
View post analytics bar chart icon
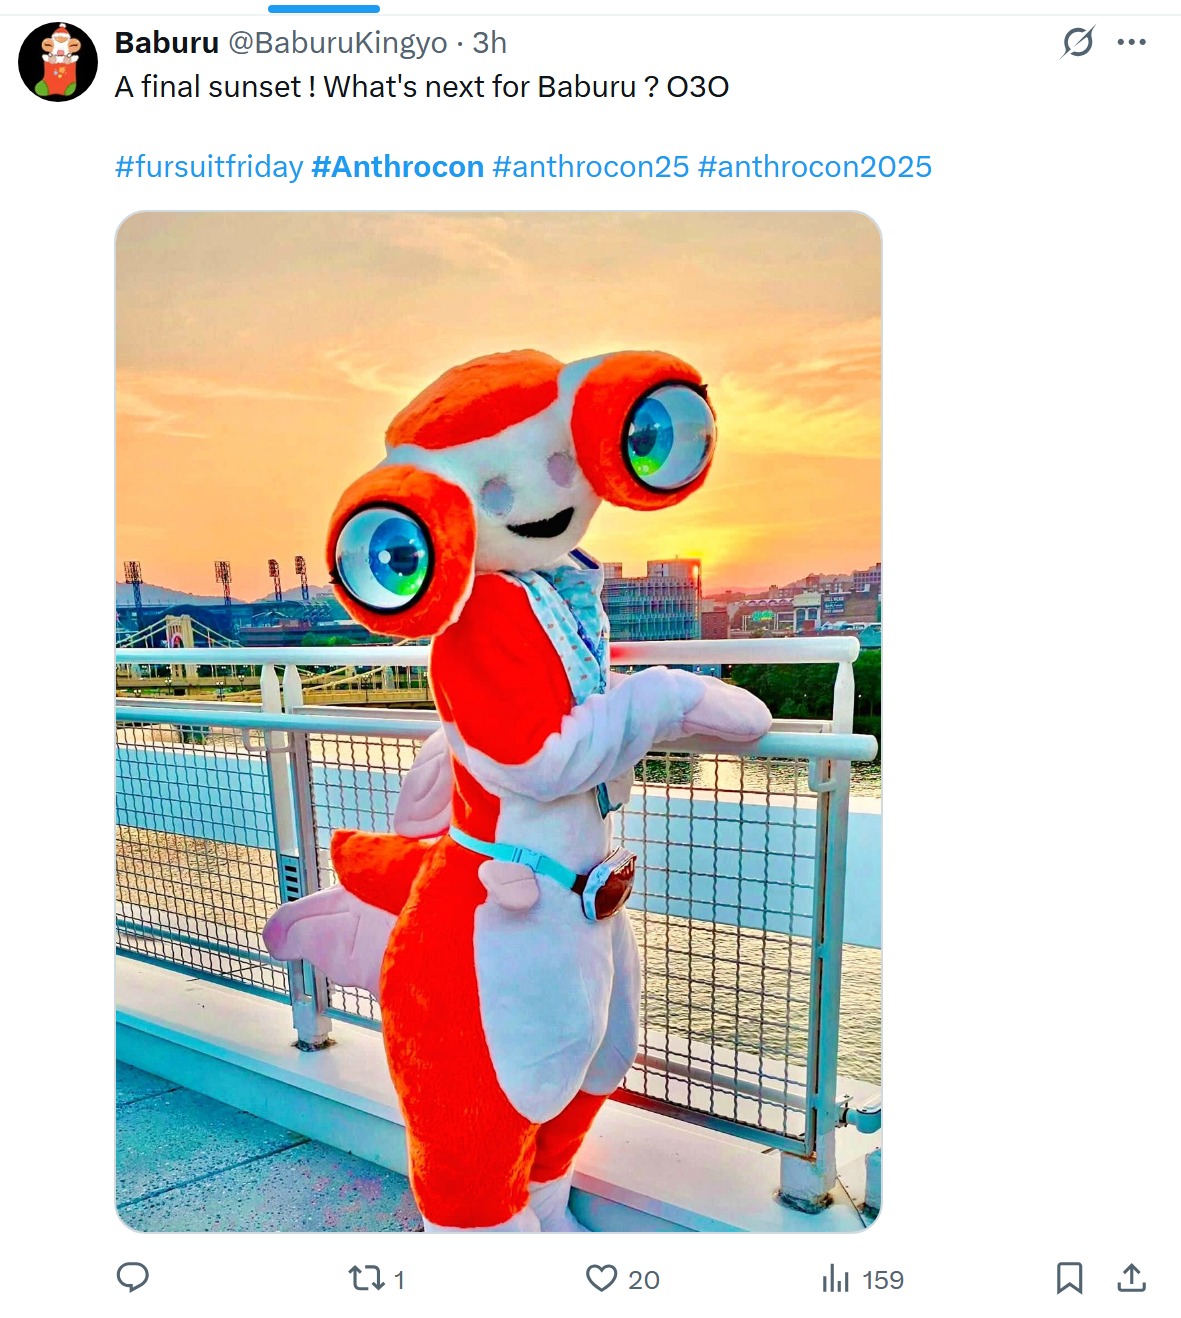click(835, 1278)
